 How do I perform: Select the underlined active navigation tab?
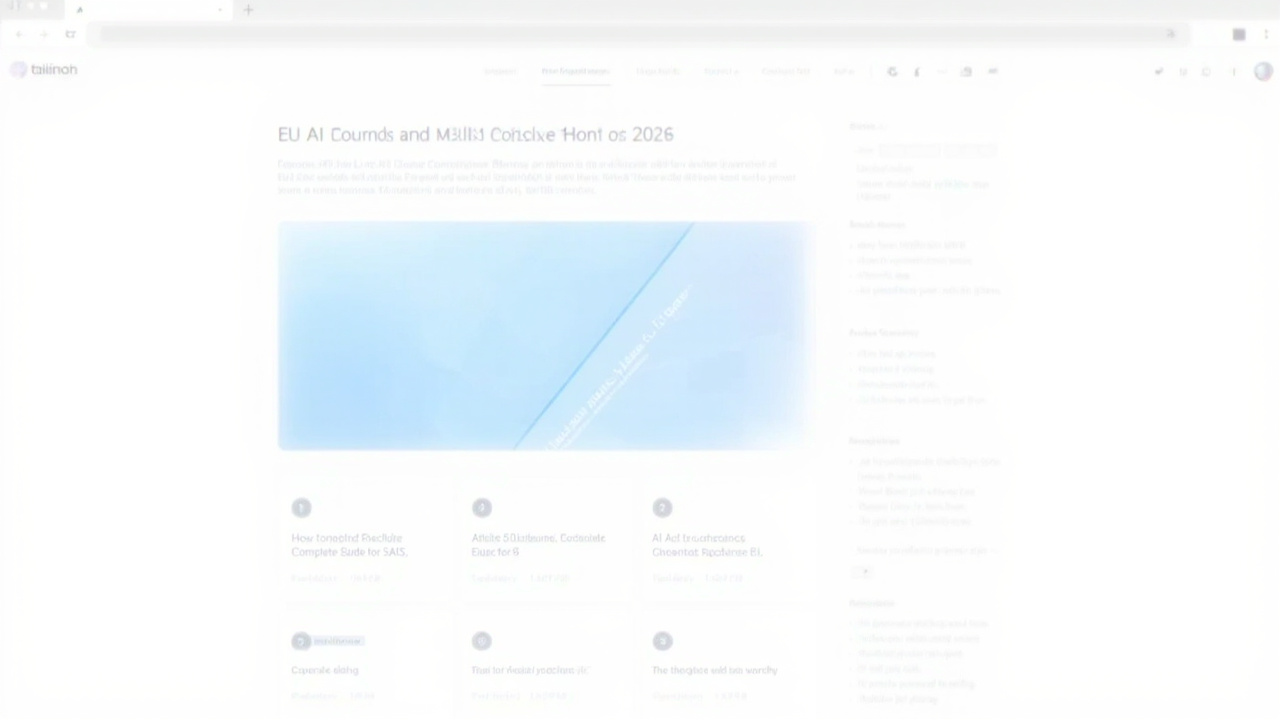click(x=575, y=71)
